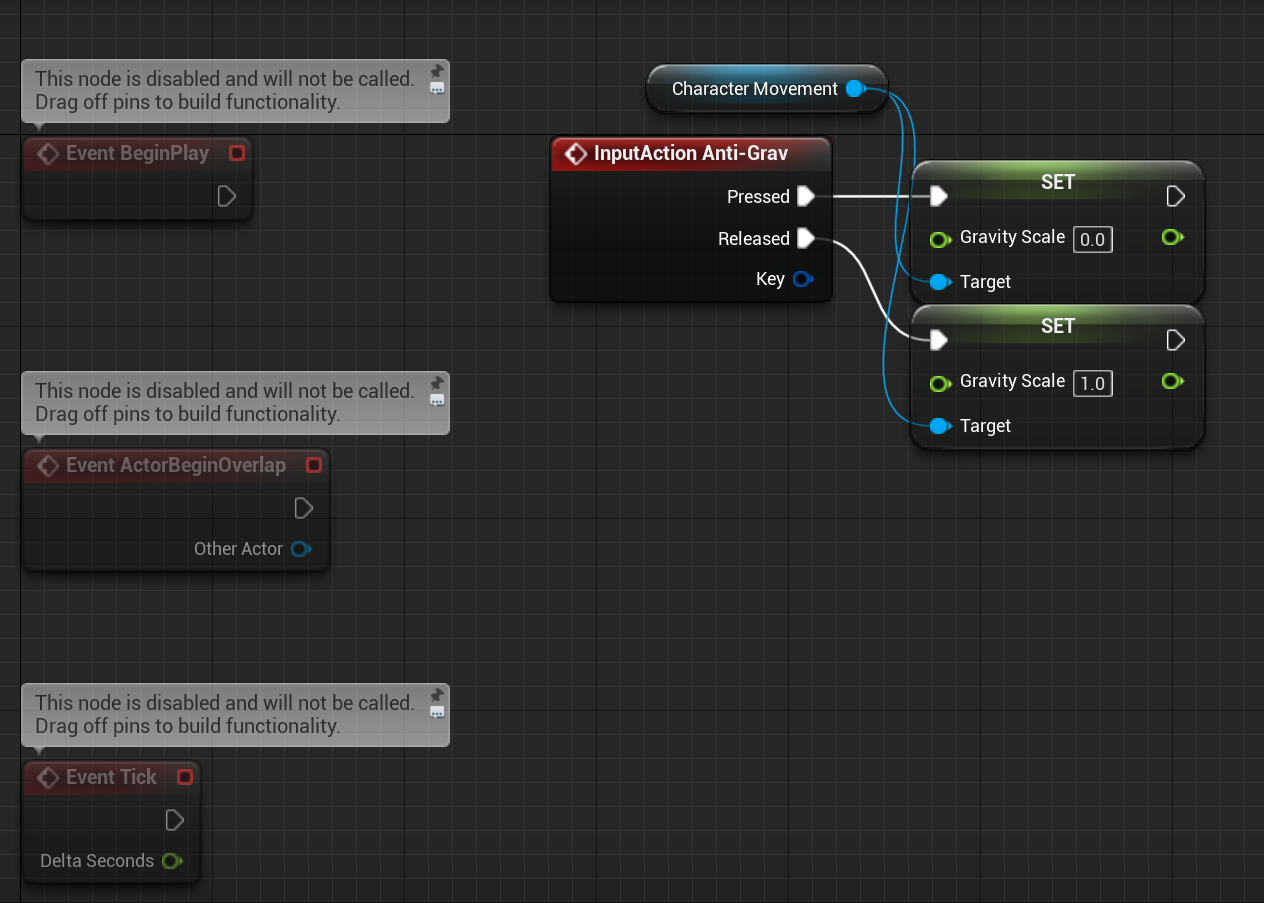Click the exec output pin on Event BeginPlay

[226, 196]
